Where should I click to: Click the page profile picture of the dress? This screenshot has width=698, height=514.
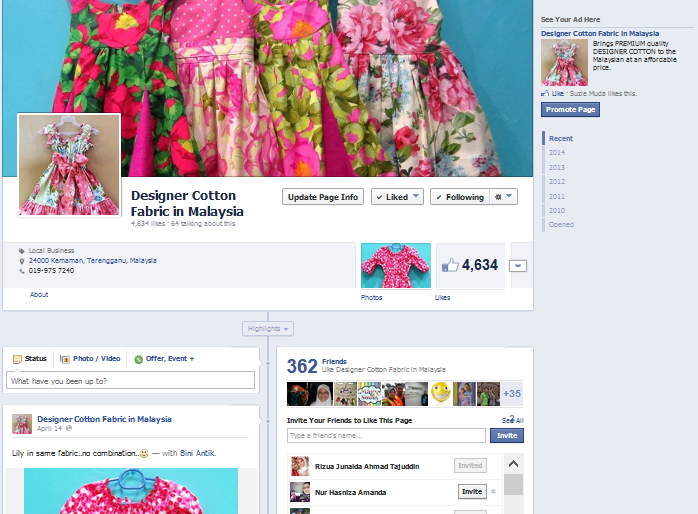(69, 165)
